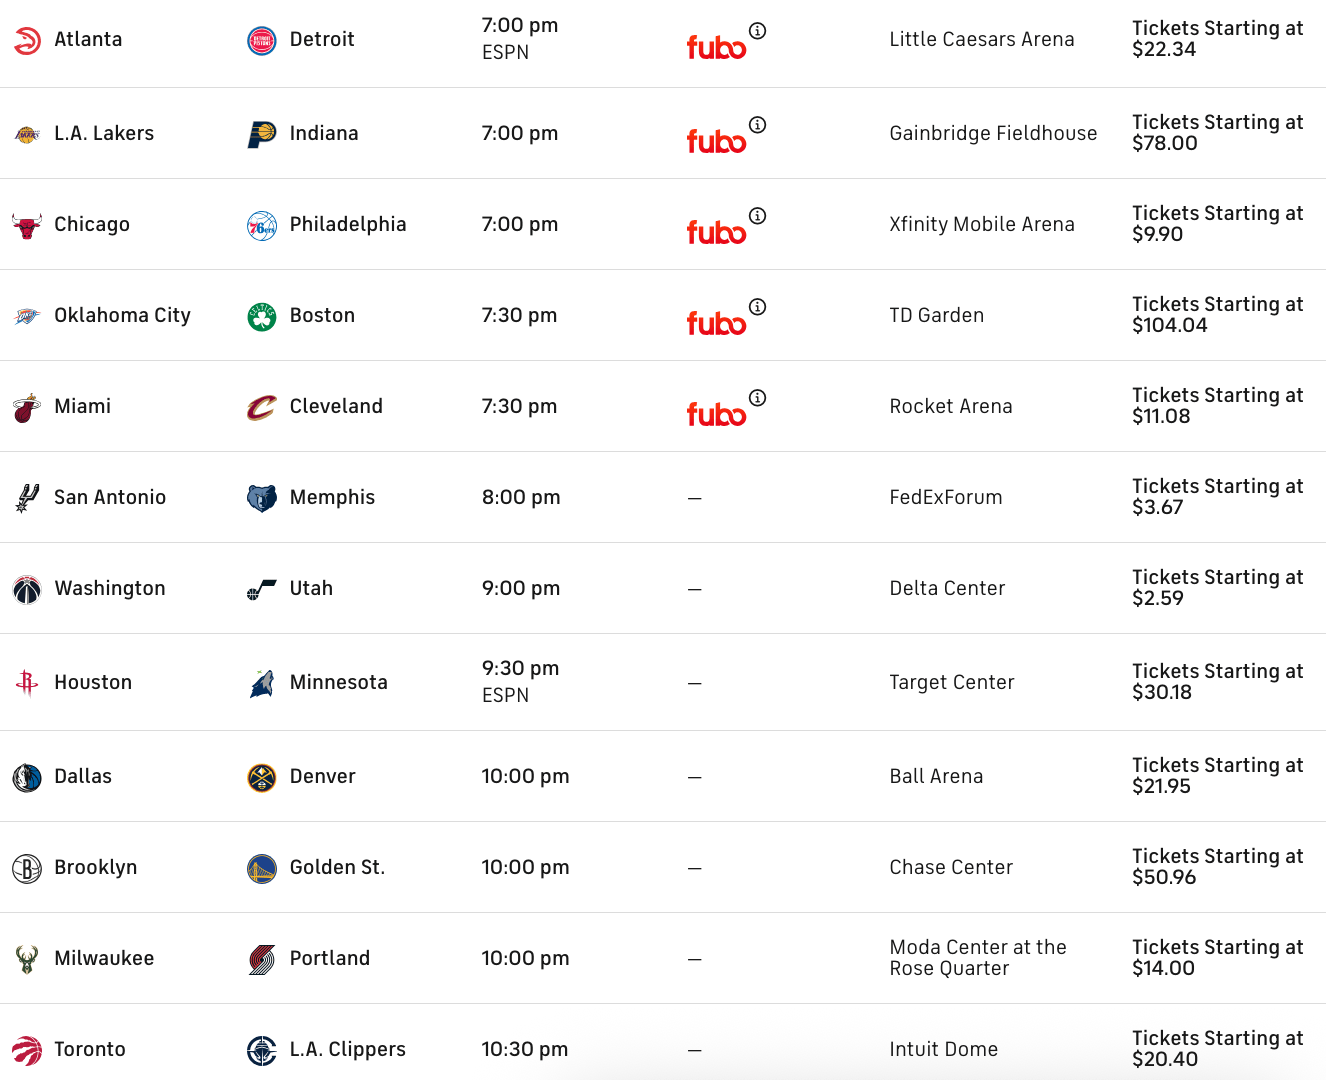This screenshot has width=1326, height=1080.
Task: Click the Indiana Pacers logo icon
Action: (x=261, y=134)
